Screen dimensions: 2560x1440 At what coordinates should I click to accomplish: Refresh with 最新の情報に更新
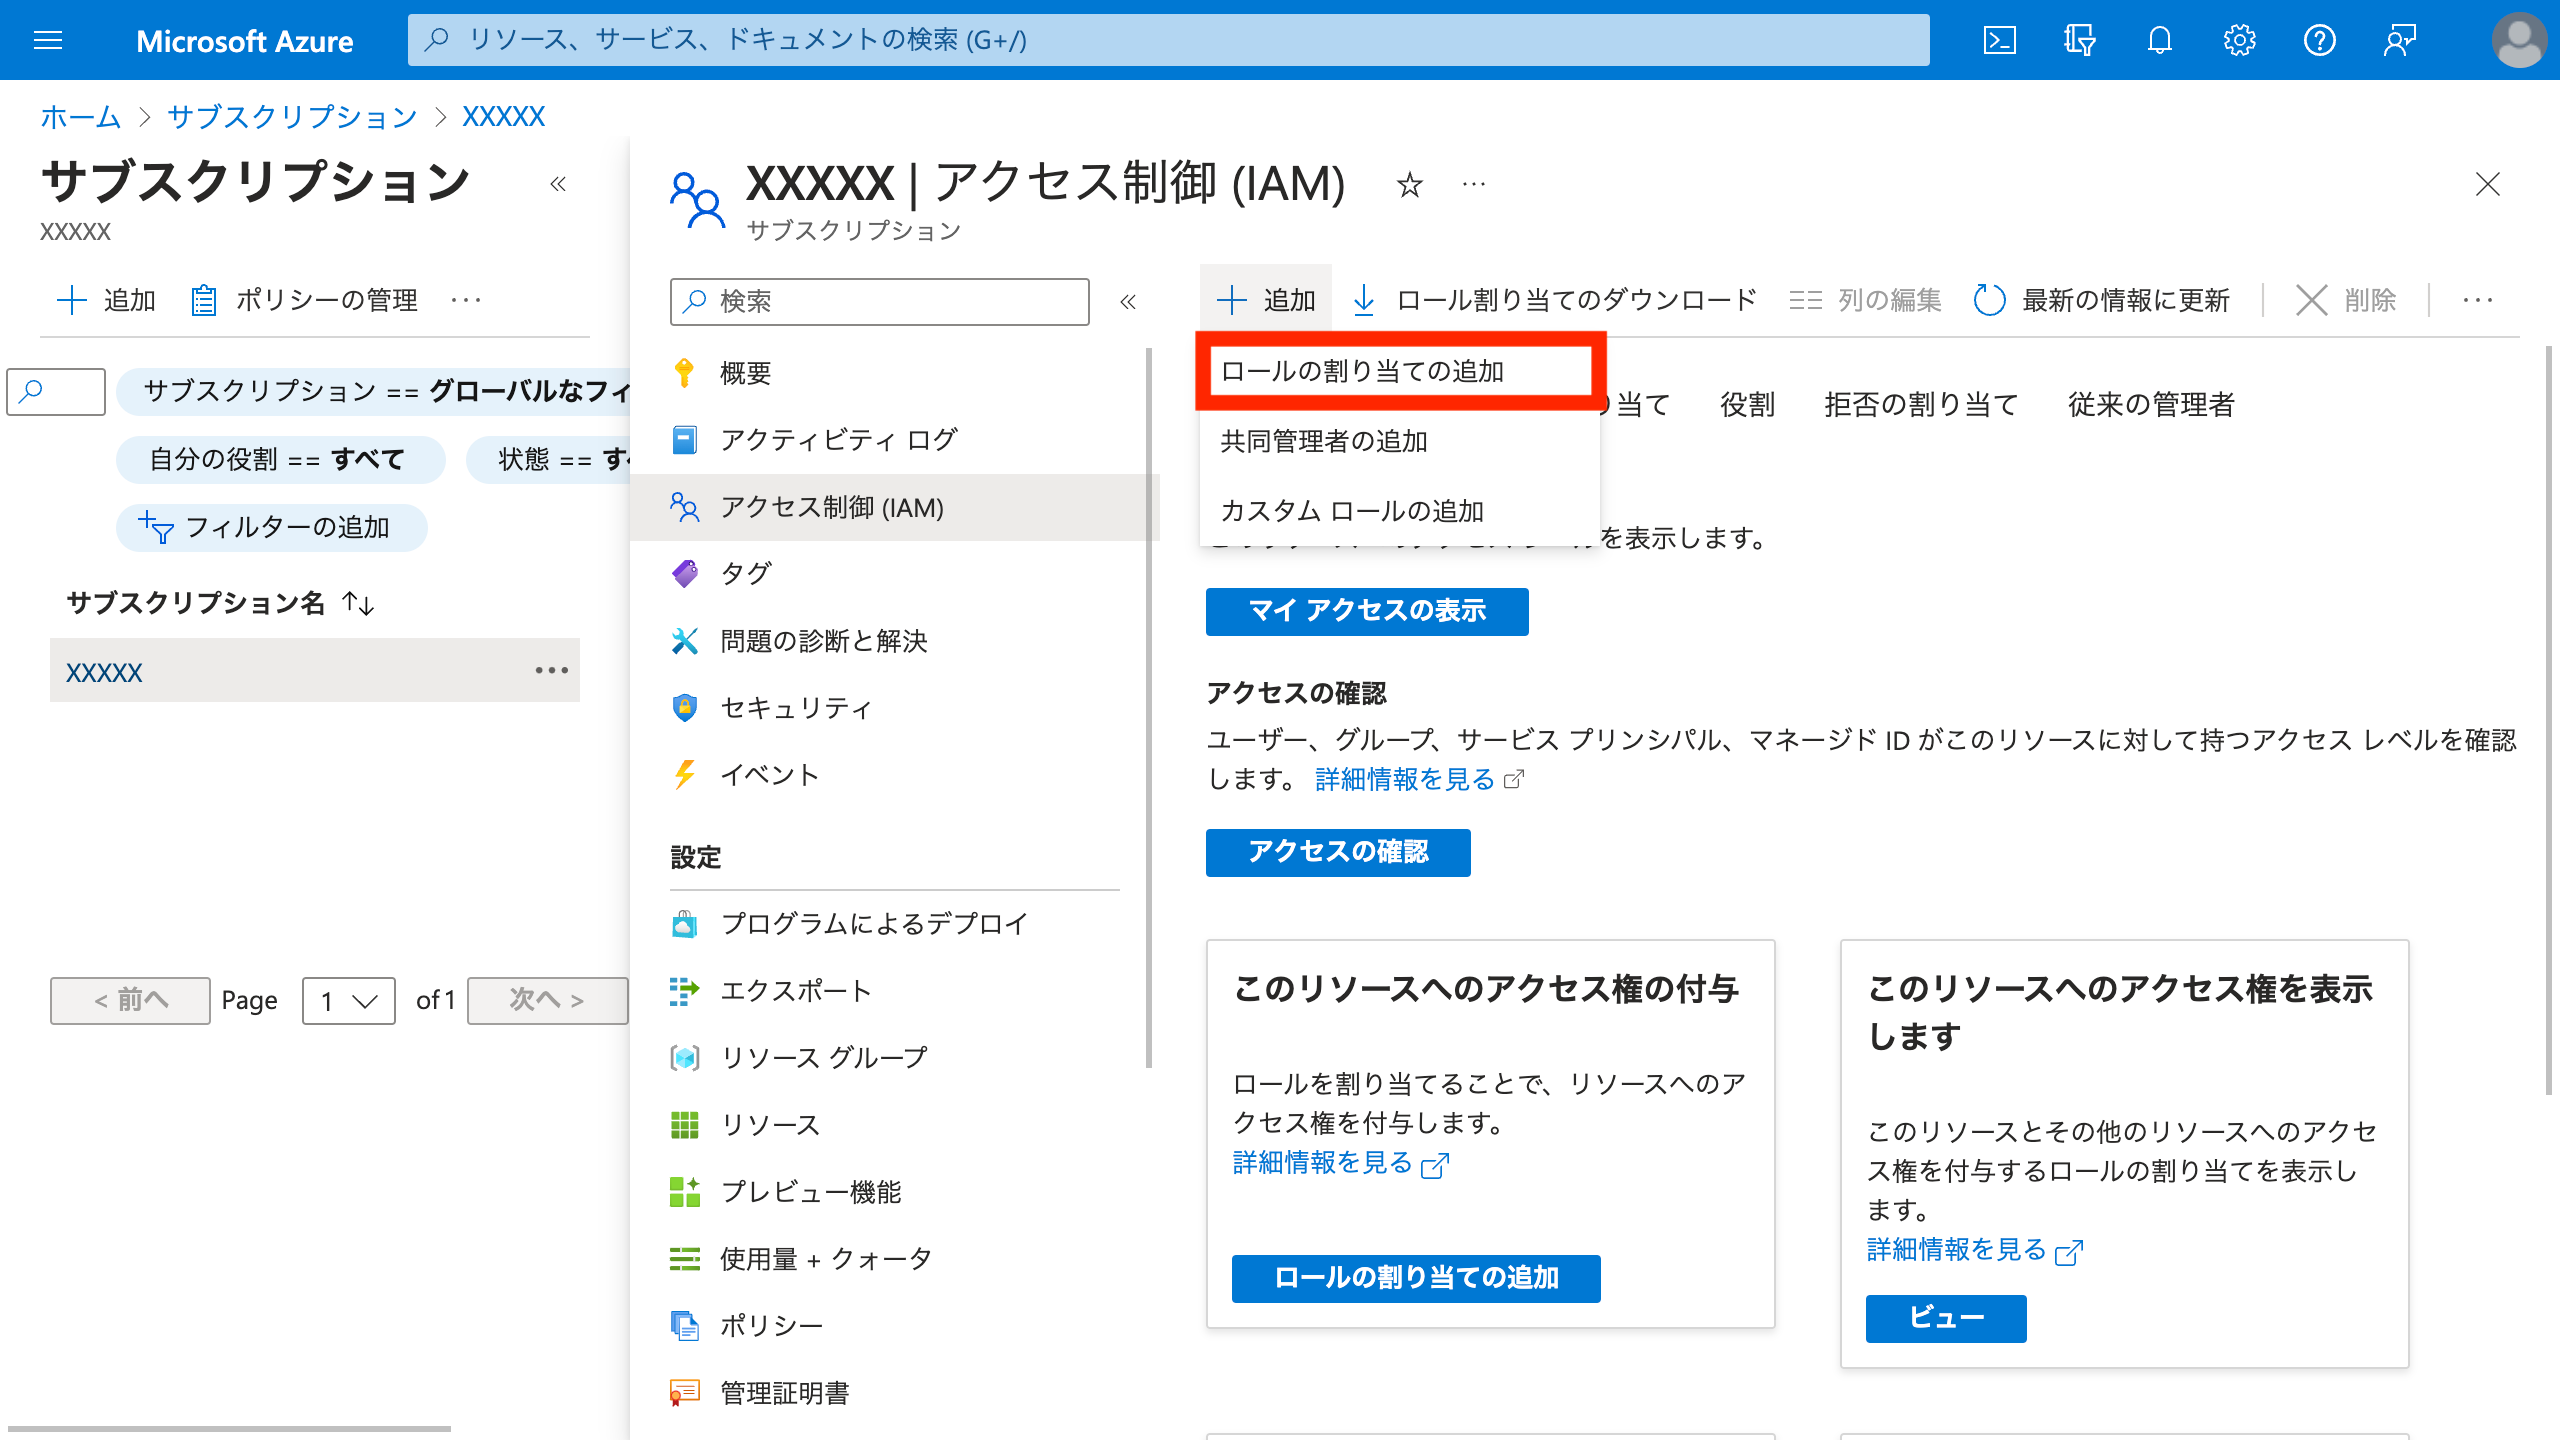(x=2102, y=300)
